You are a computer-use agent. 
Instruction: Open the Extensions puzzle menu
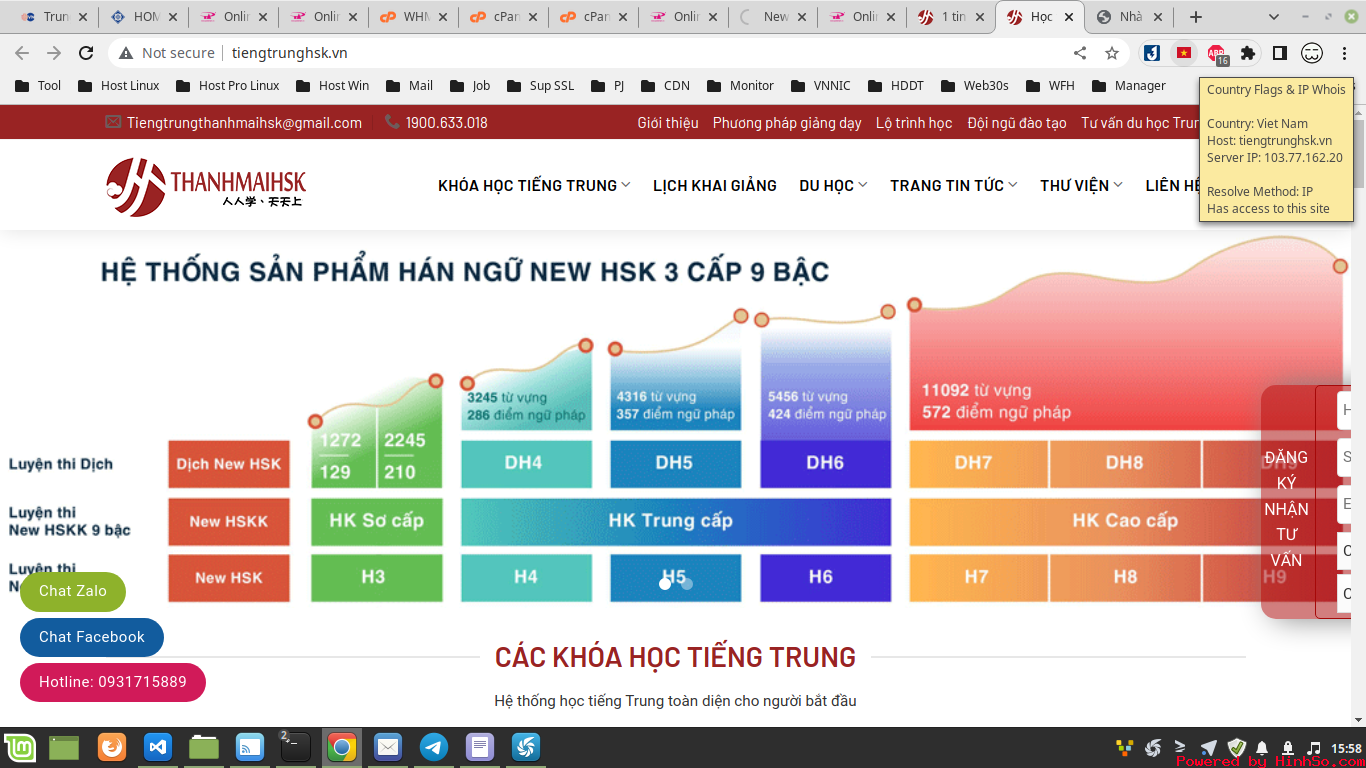click(x=1248, y=53)
